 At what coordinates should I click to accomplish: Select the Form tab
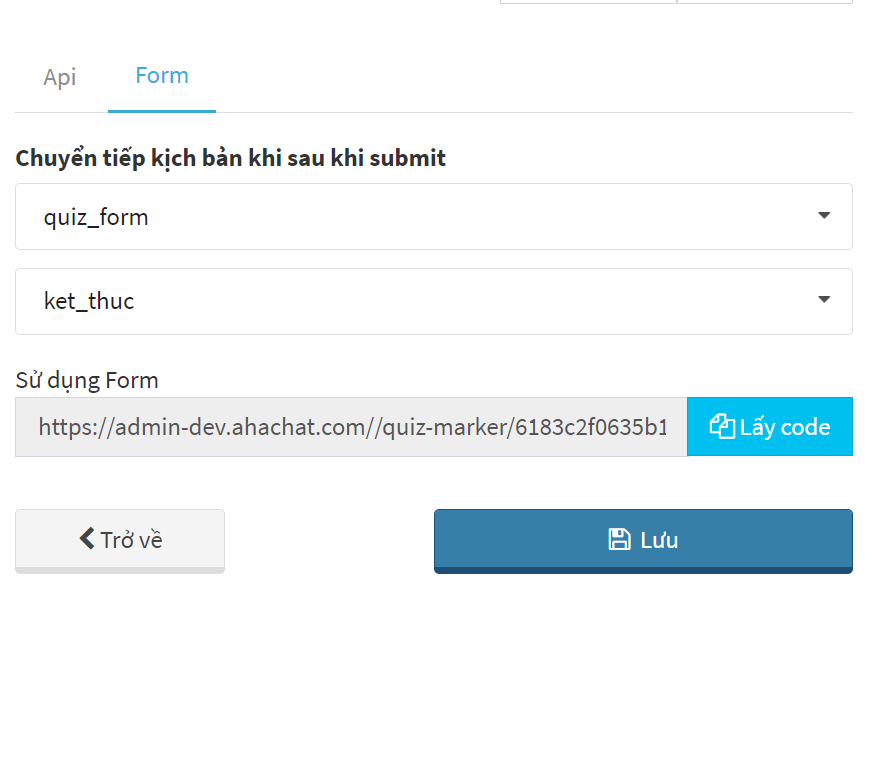(x=162, y=76)
